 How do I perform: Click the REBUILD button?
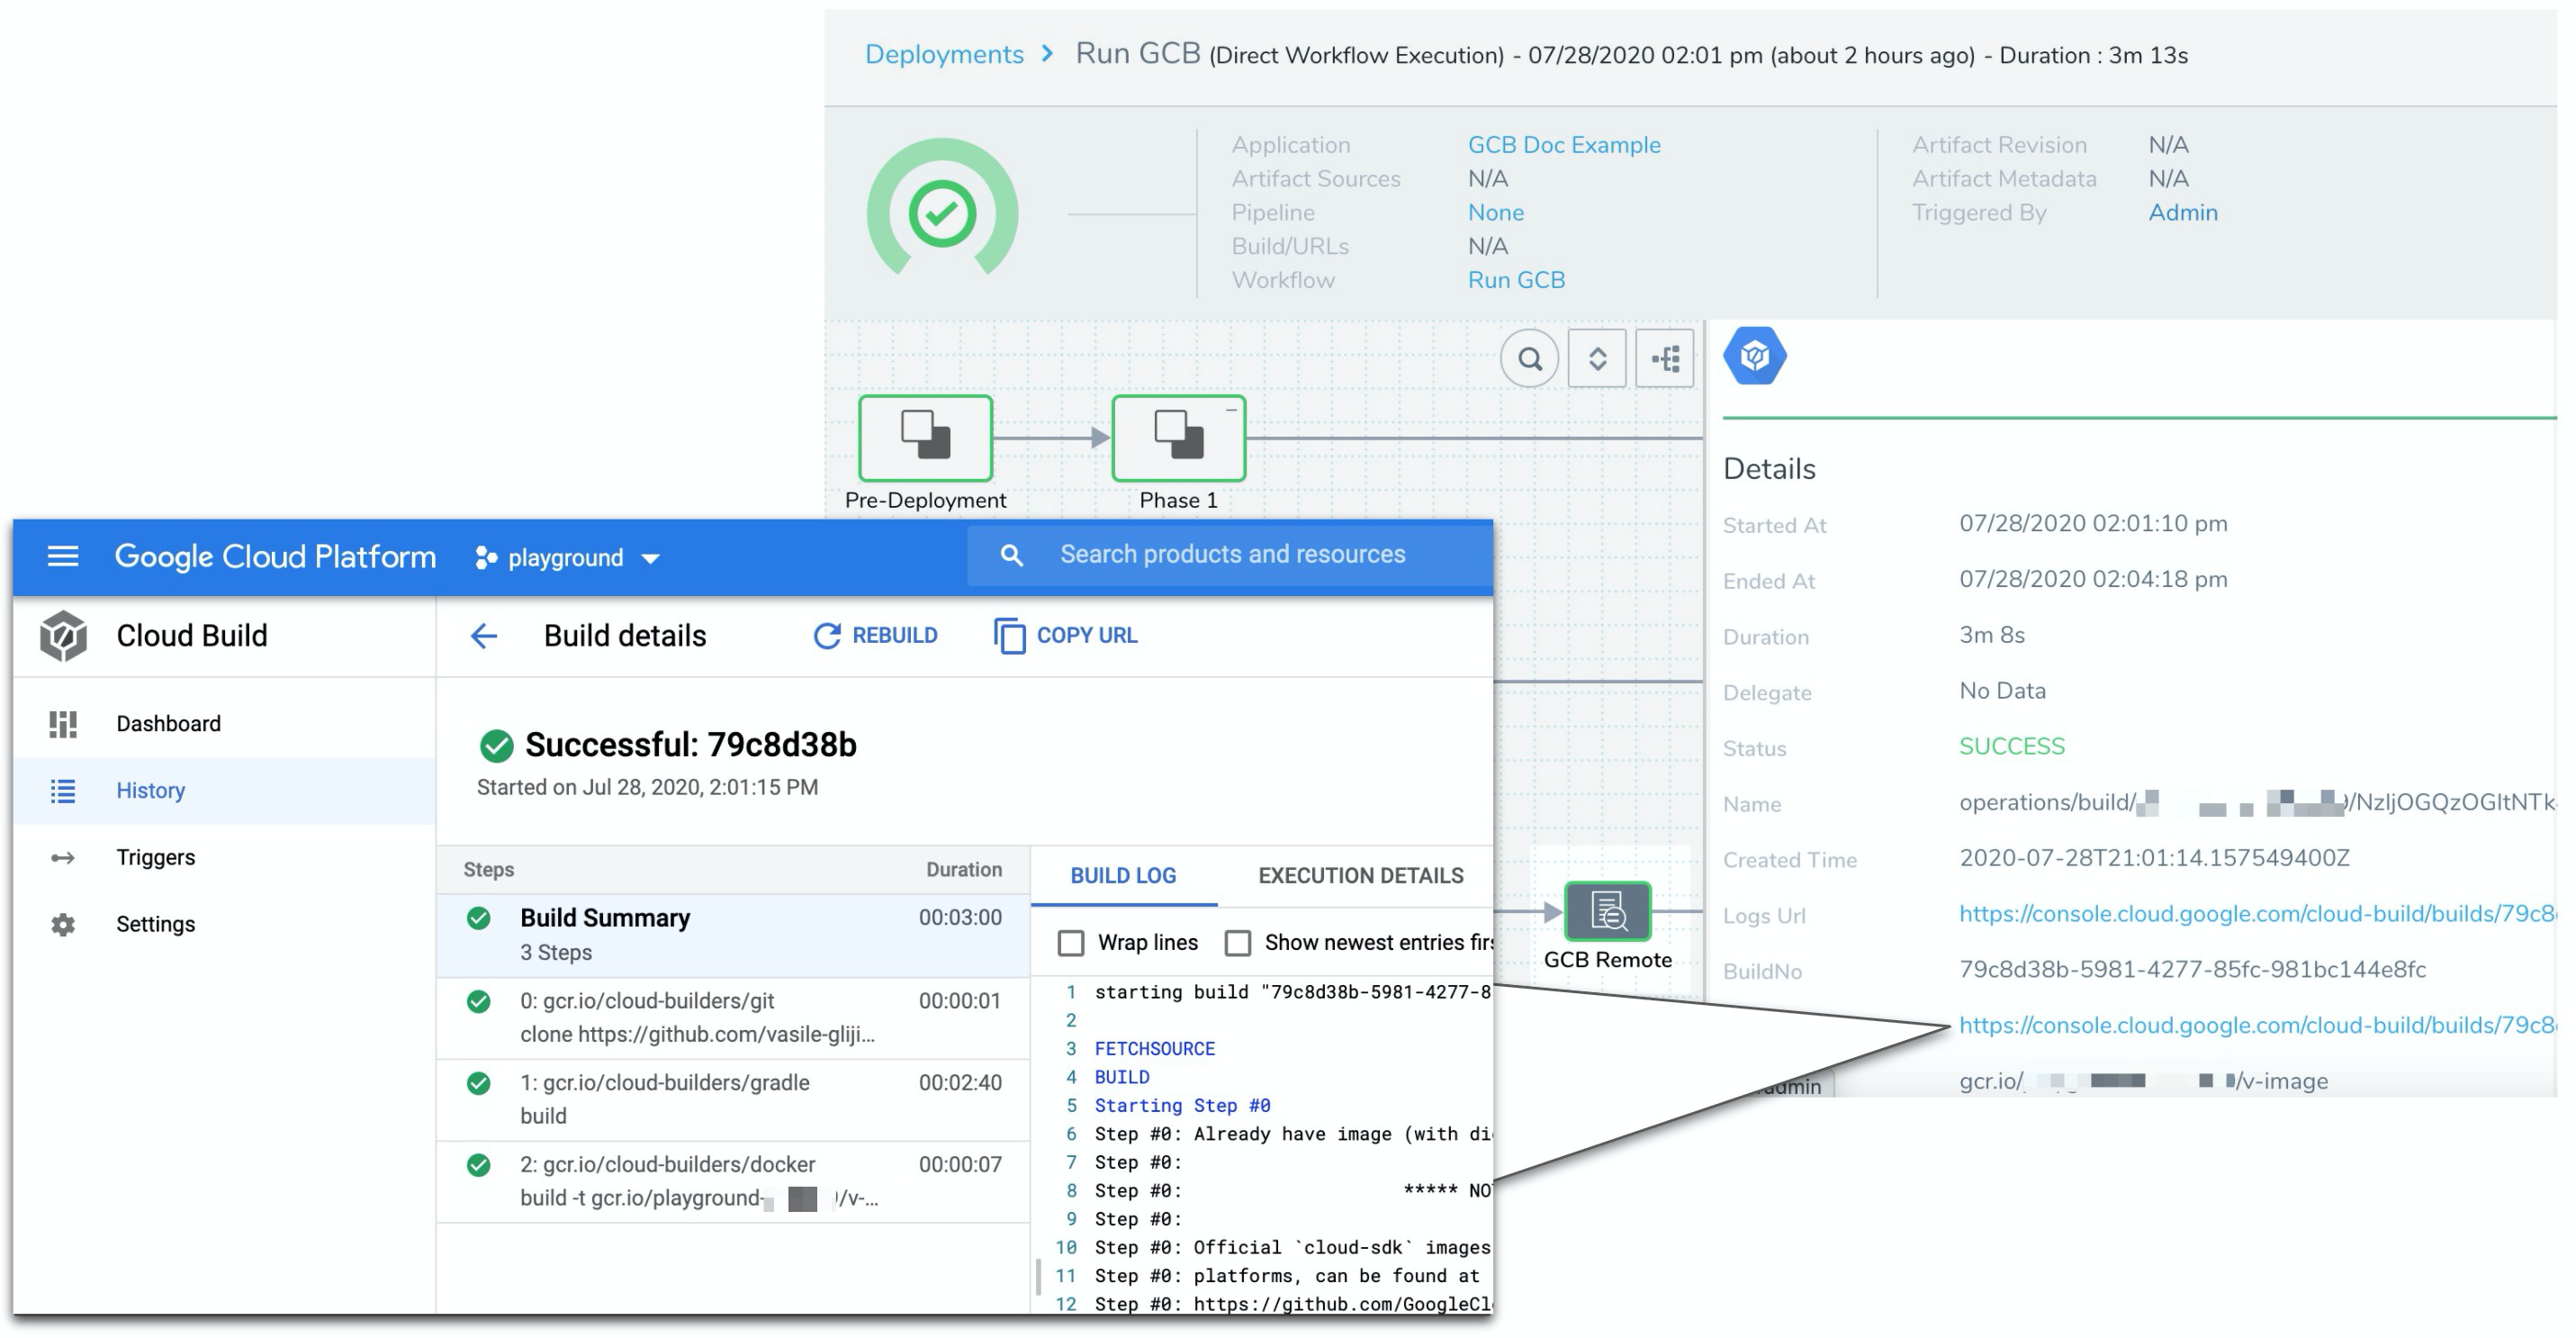pyautogui.click(x=875, y=636)
